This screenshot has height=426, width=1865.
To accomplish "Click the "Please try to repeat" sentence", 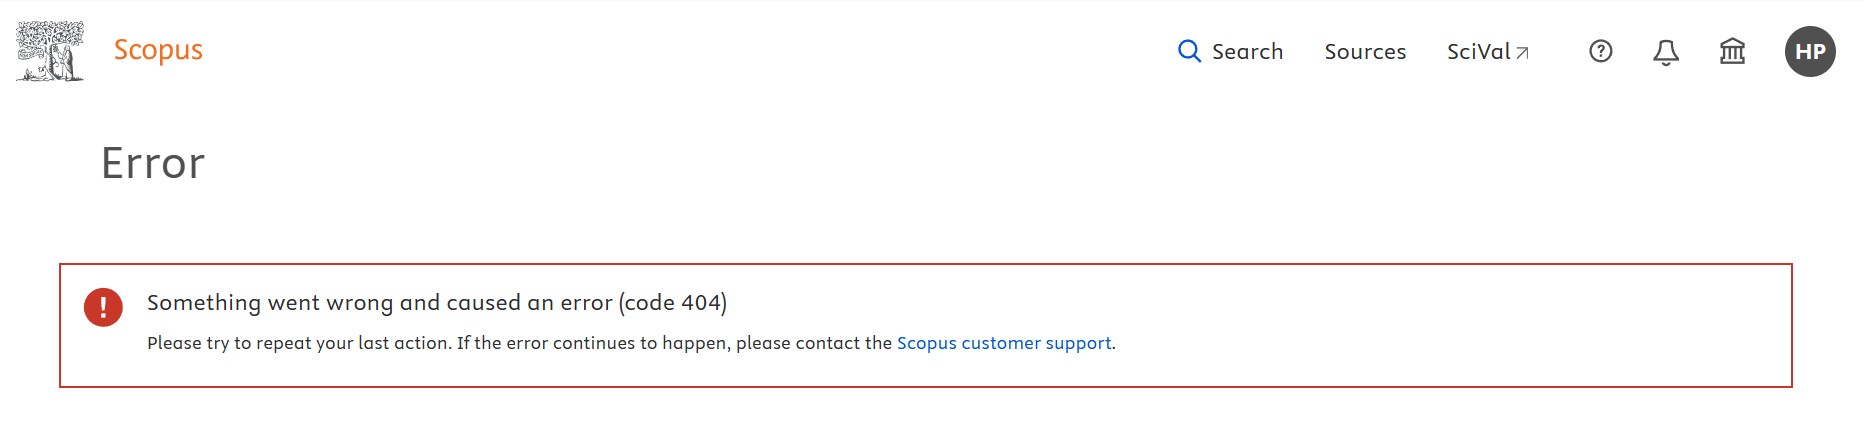I will coord(299,343).
